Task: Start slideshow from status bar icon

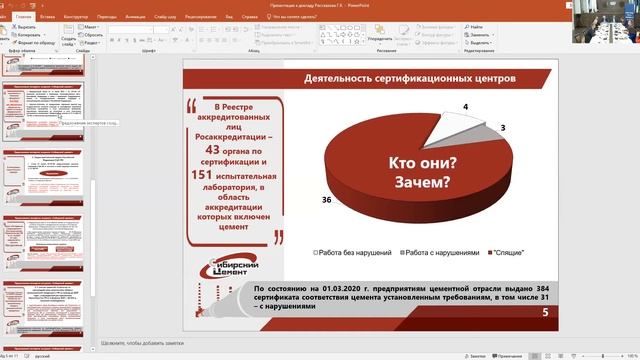Action: pos(573,356)
